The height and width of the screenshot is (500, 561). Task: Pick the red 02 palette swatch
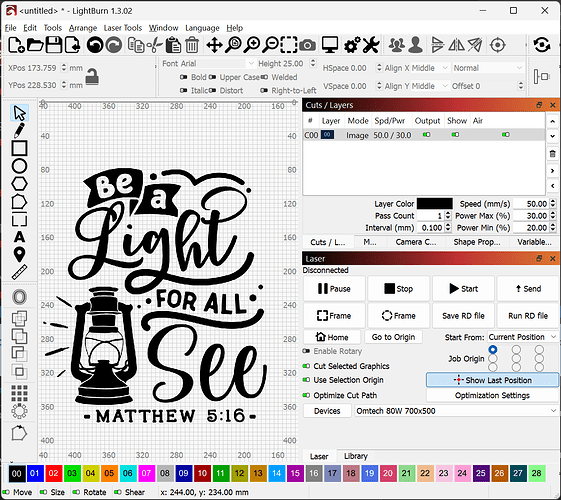pos(53,473)
